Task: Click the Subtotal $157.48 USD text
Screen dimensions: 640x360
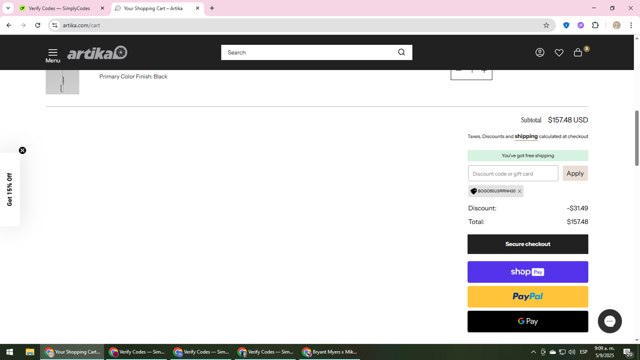Action: click(554, 120)
